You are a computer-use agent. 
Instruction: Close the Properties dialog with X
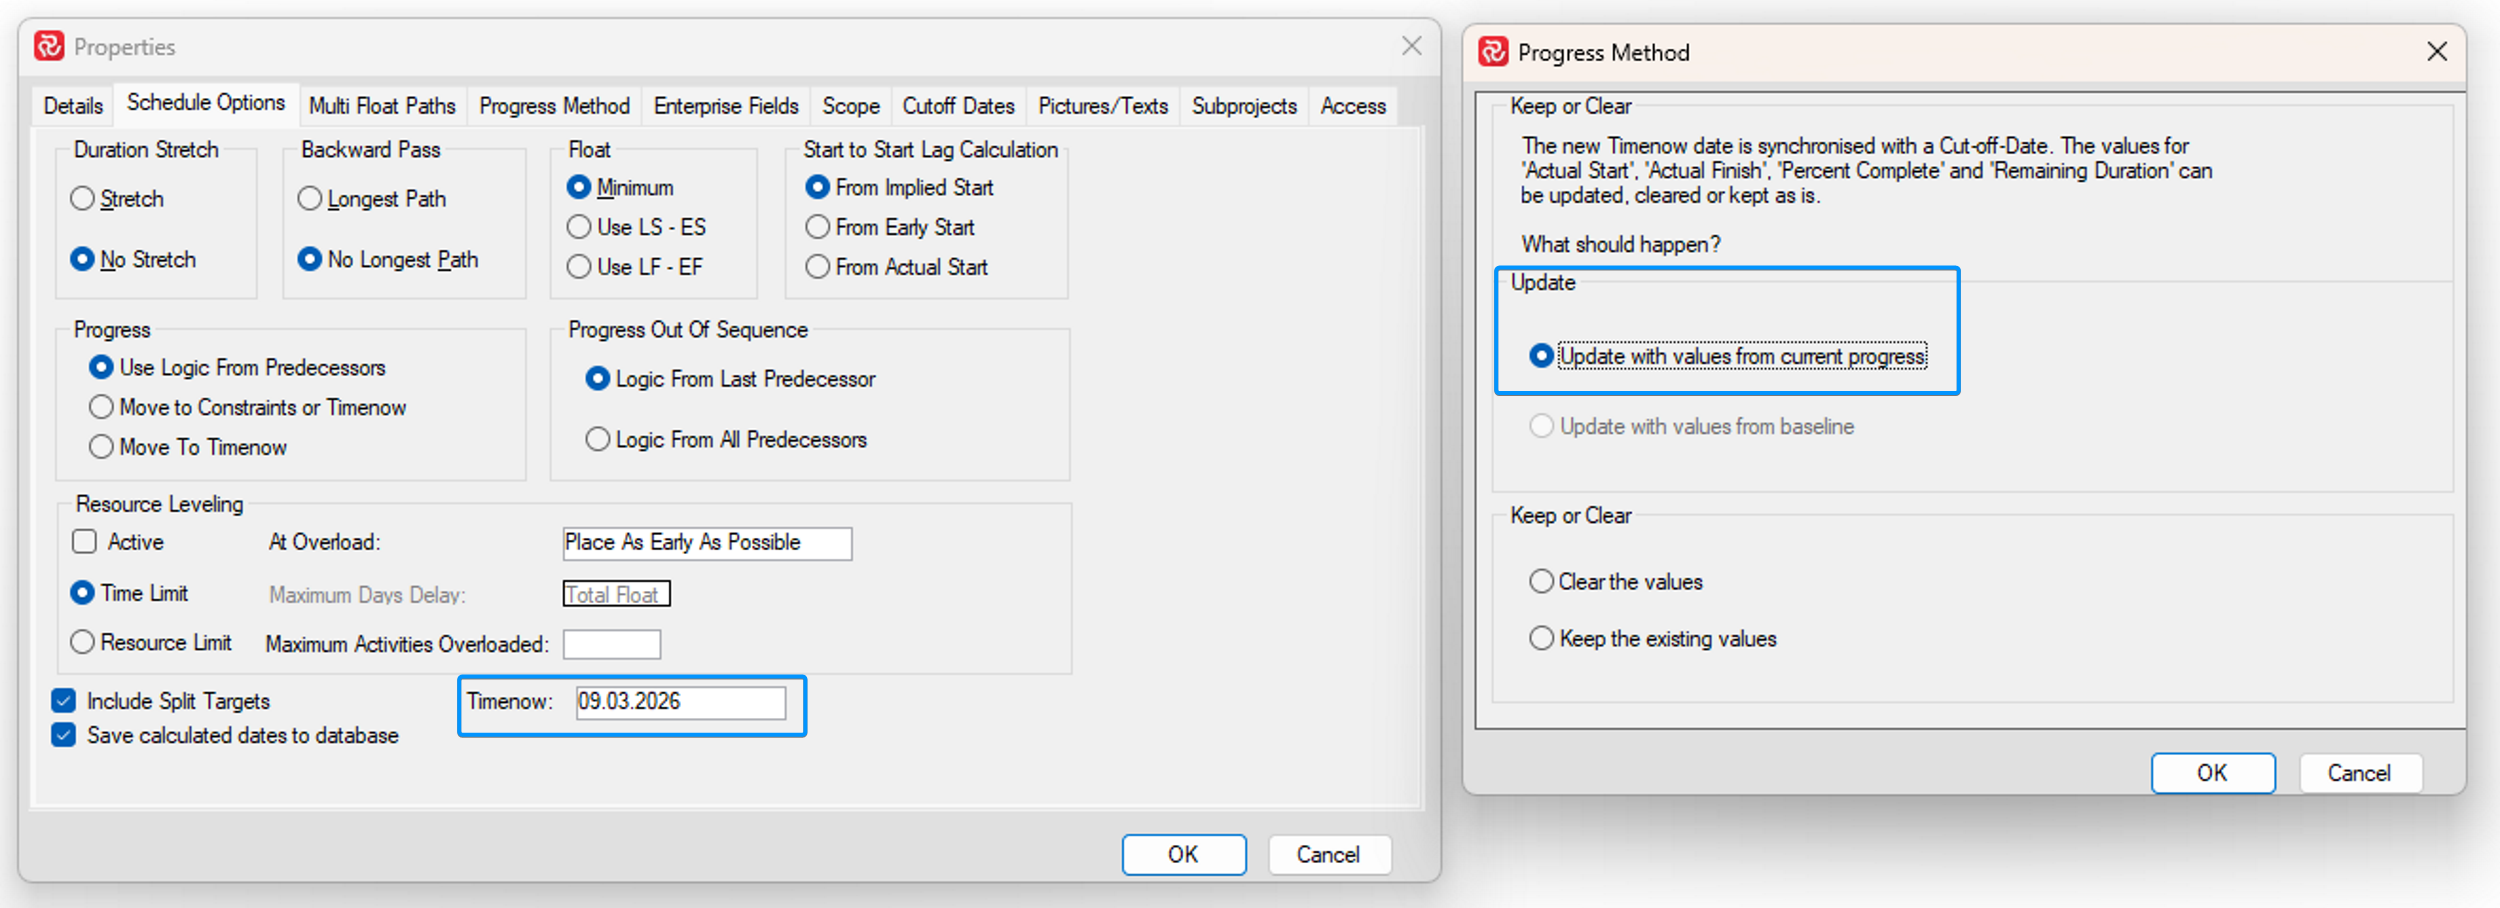(x=1411, y=46)
